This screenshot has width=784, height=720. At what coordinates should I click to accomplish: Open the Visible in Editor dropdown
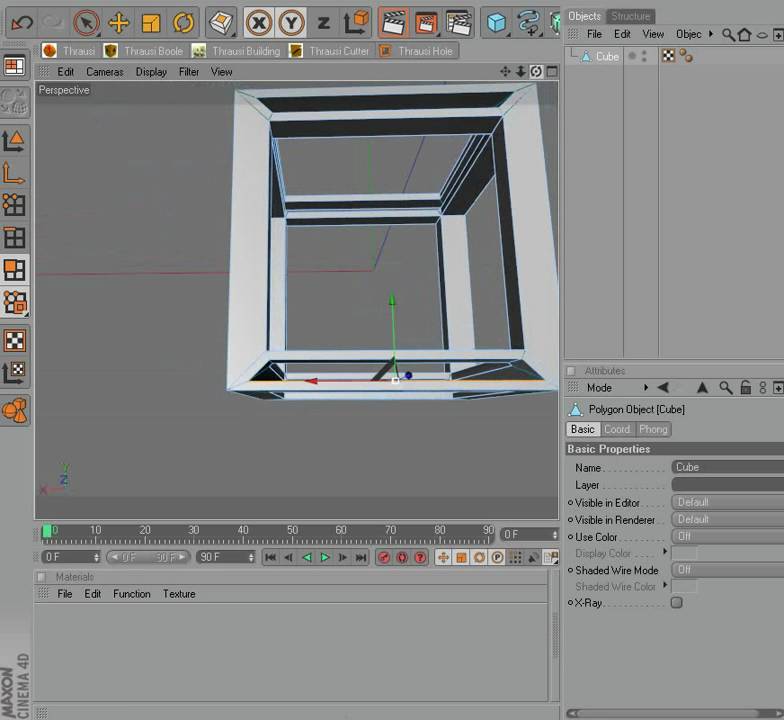pyautogui.click(x=728, y=502)
